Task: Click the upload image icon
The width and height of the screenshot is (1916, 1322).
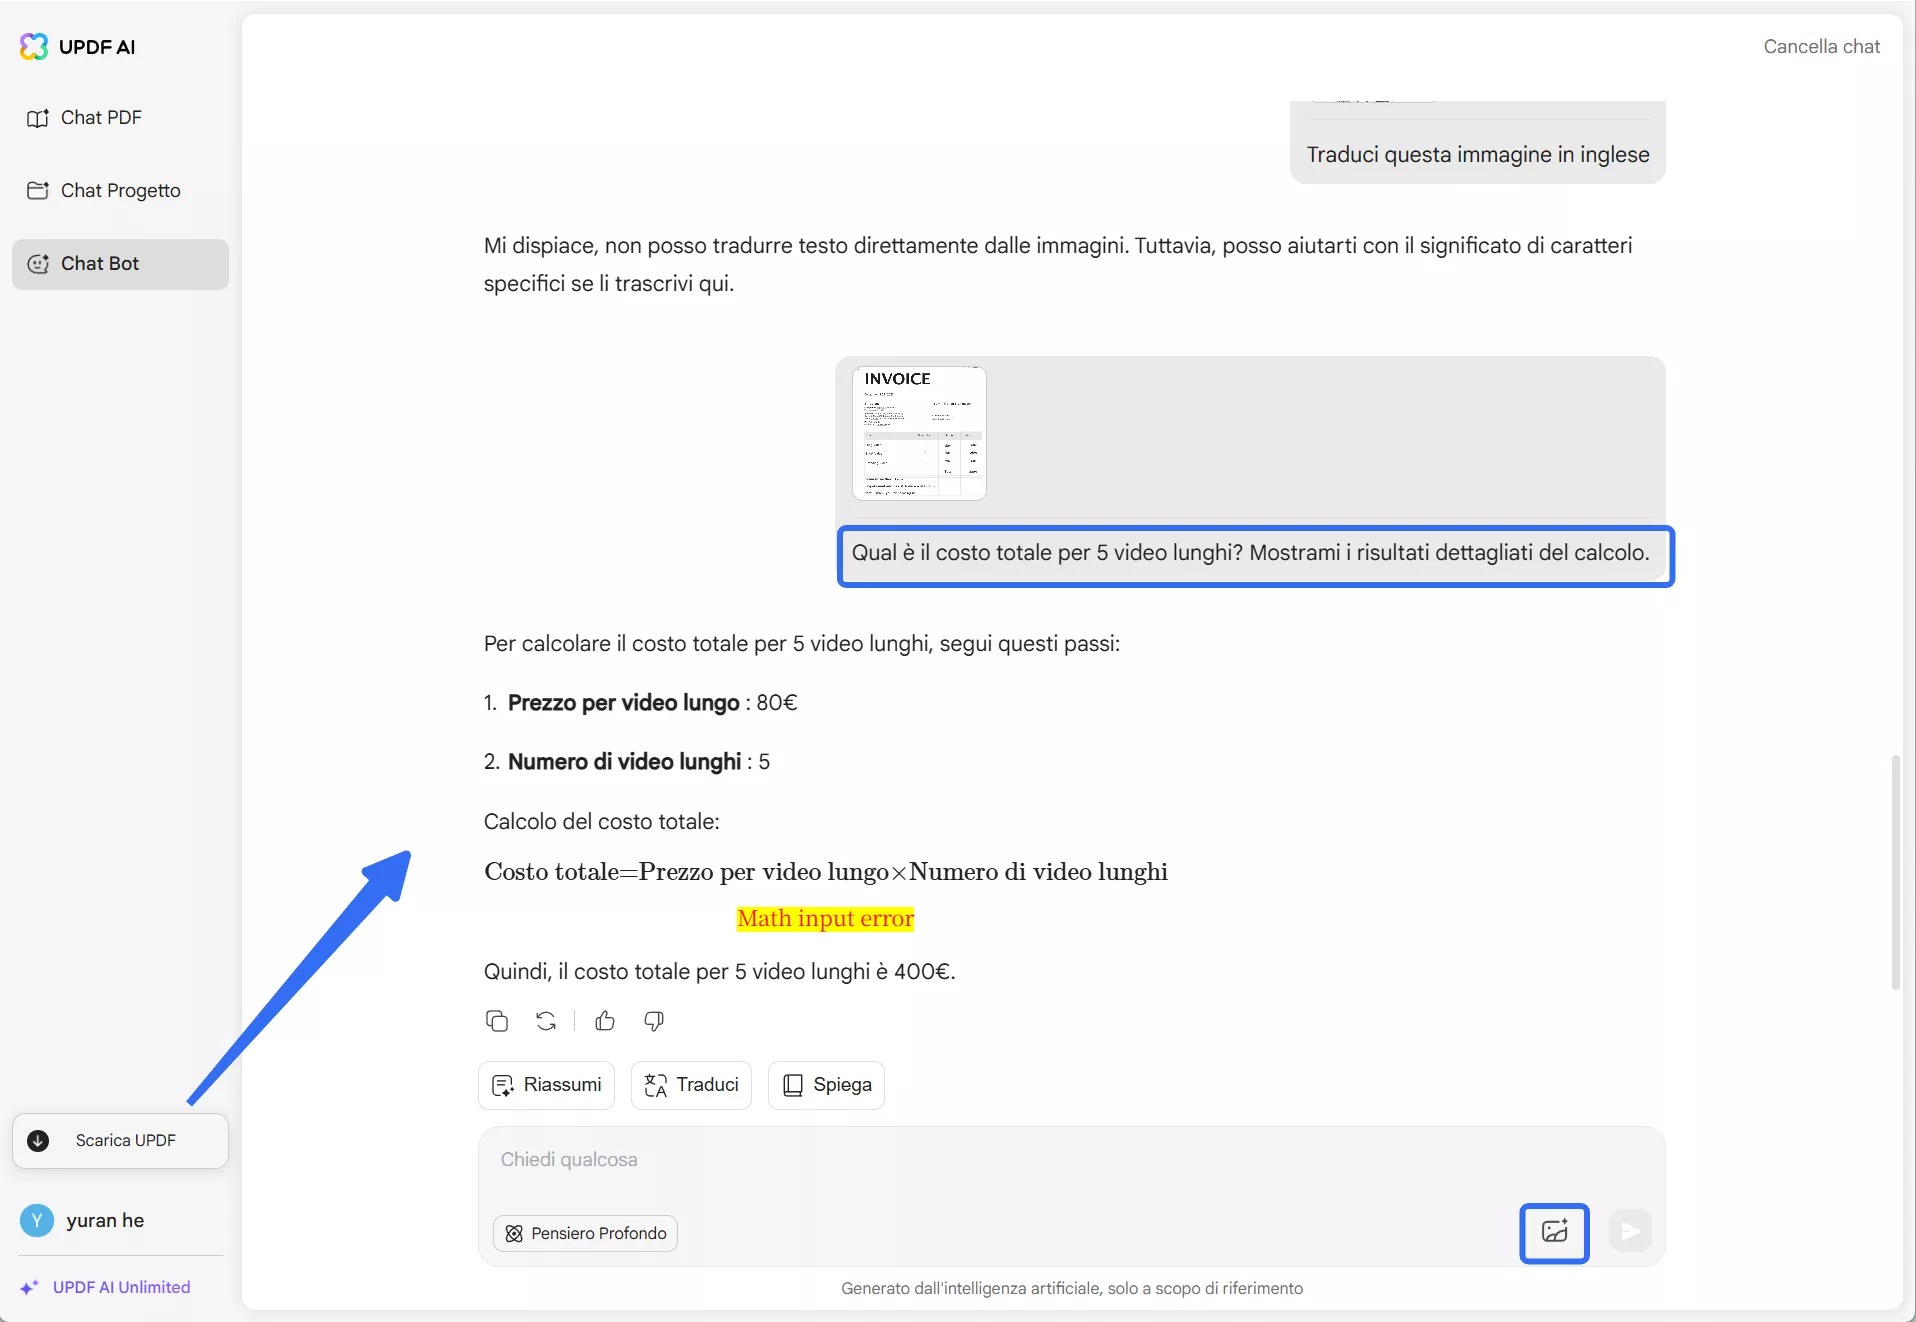Action: [x=1555, y=1232]
